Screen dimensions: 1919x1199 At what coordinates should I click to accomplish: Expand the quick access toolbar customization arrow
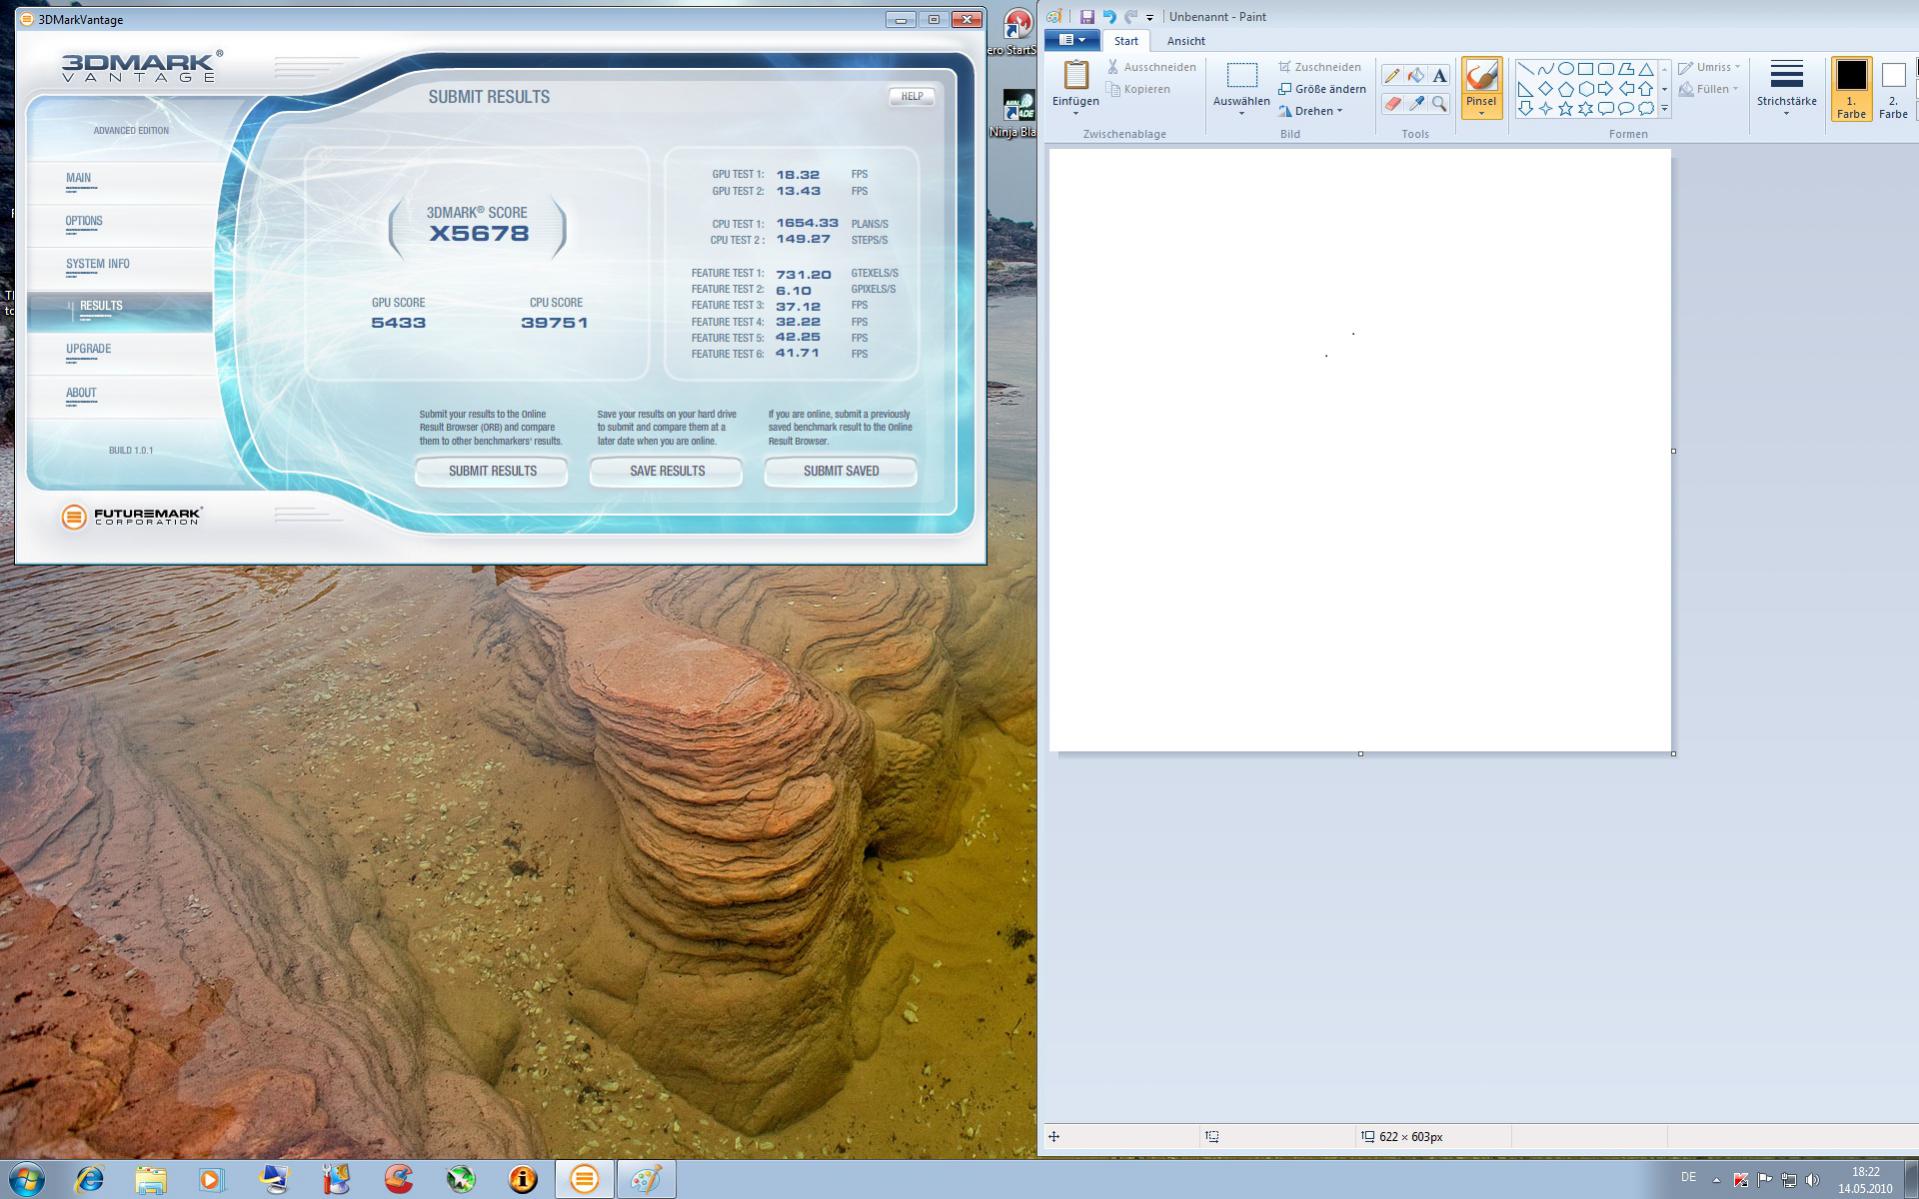tap(1150, 17)
